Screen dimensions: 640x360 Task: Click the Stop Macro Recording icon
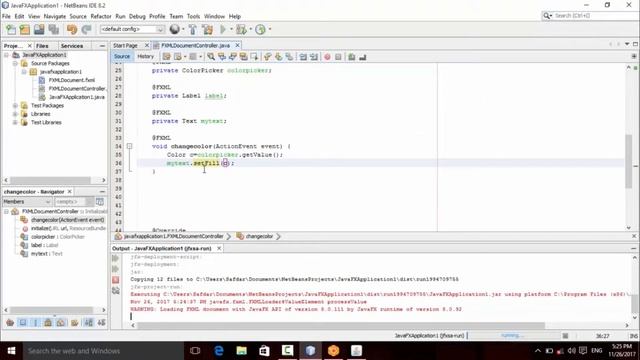click(x=338, y=57)
